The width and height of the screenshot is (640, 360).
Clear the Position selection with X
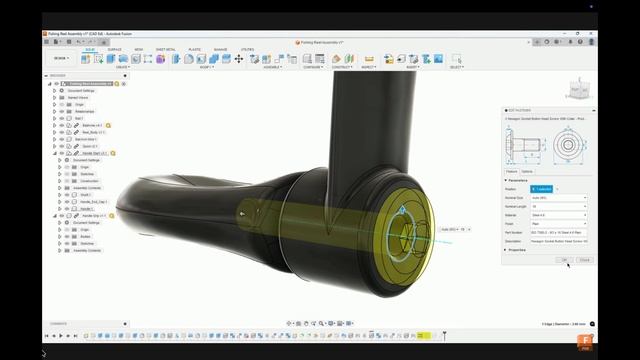[x=557, y=189]
